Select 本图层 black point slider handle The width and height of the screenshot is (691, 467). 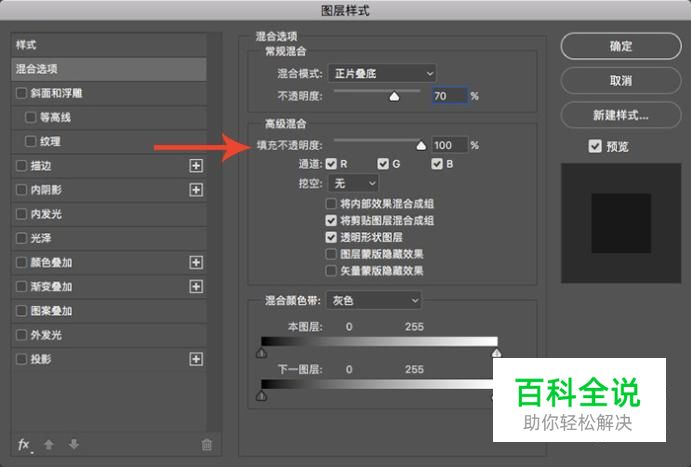pyautogui.click(x=261, y=353)
